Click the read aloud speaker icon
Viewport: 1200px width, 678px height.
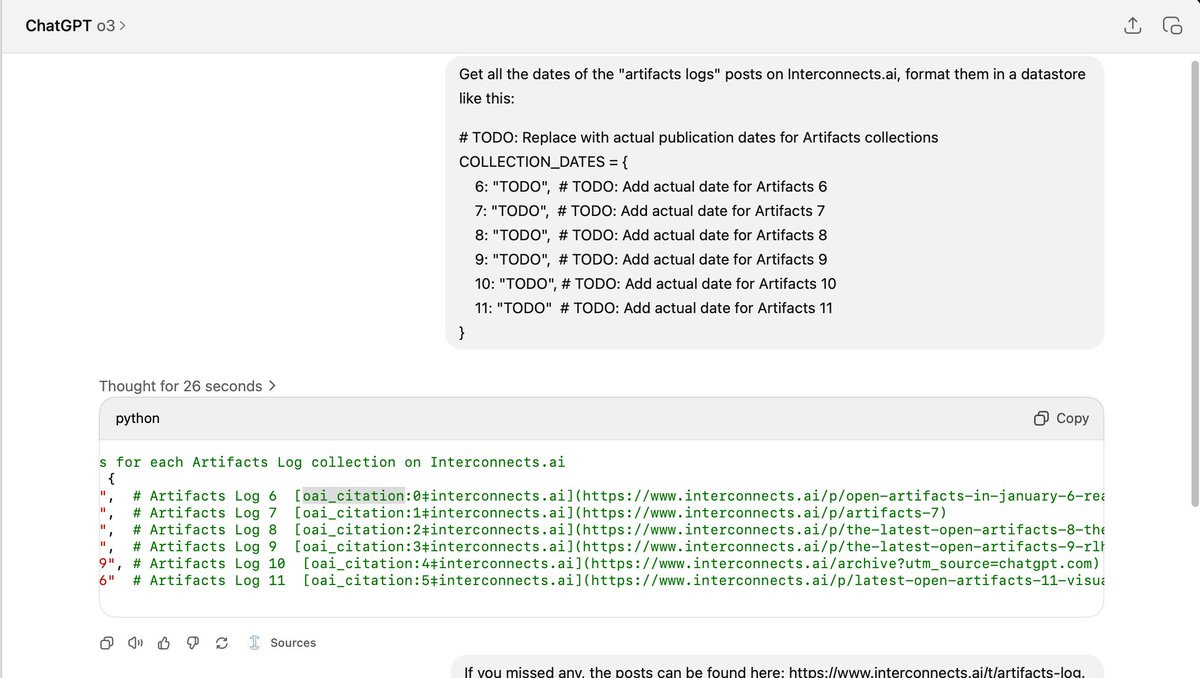point(136,643)
